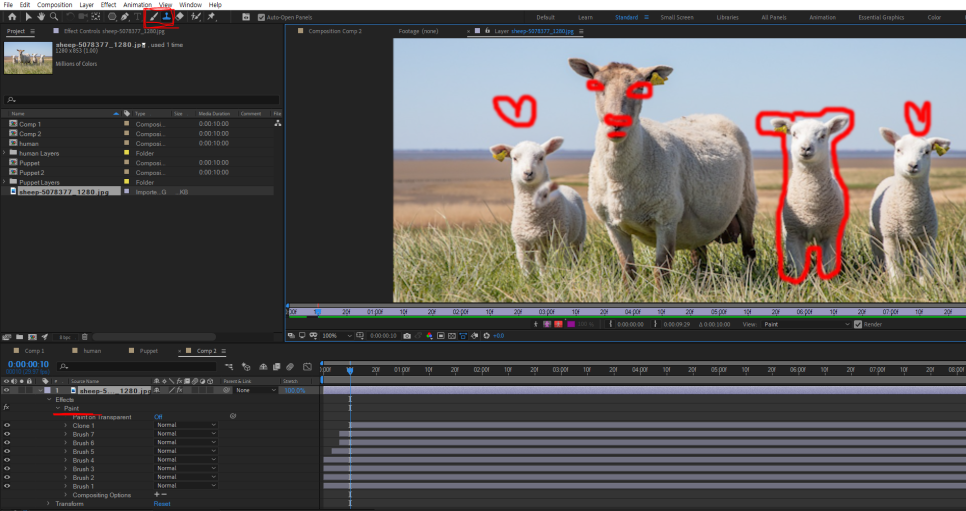The height and width of the screenshot is (511, 966).
Task: Click the 8 bpc color depth button
Action: click(x=65, y=337)
